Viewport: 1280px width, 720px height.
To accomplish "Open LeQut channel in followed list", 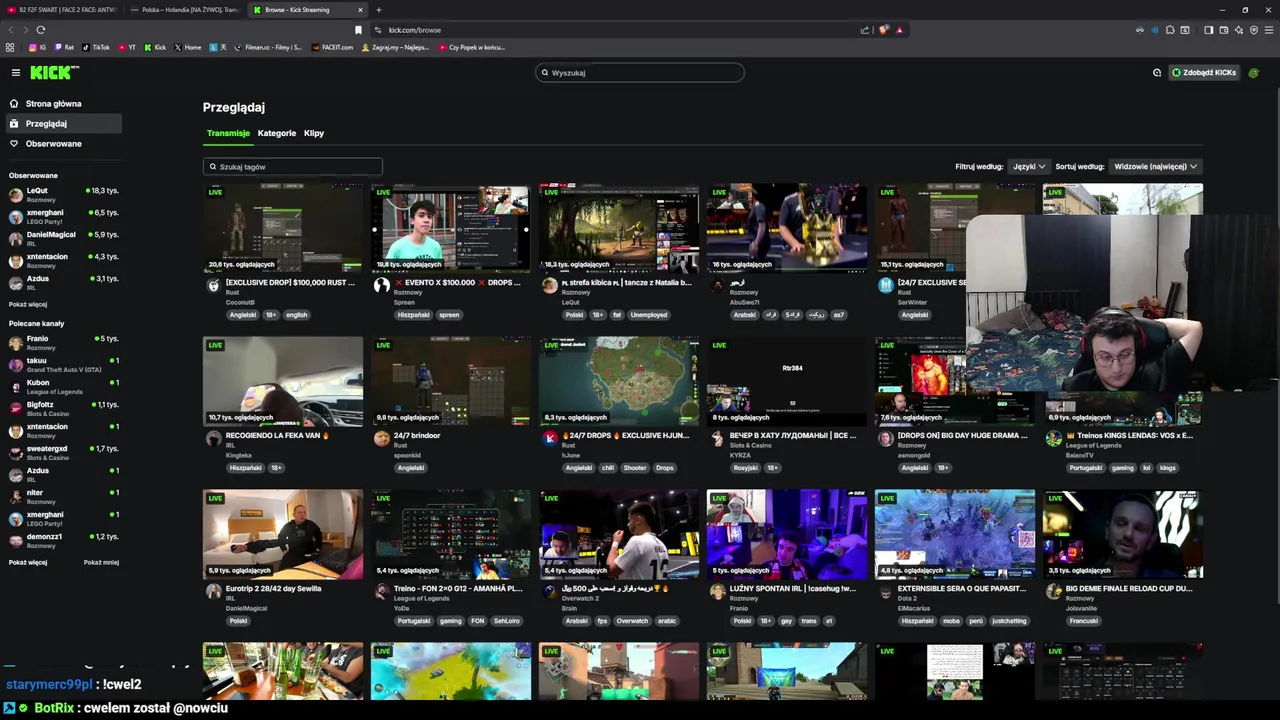I will (x=64, y=194).
